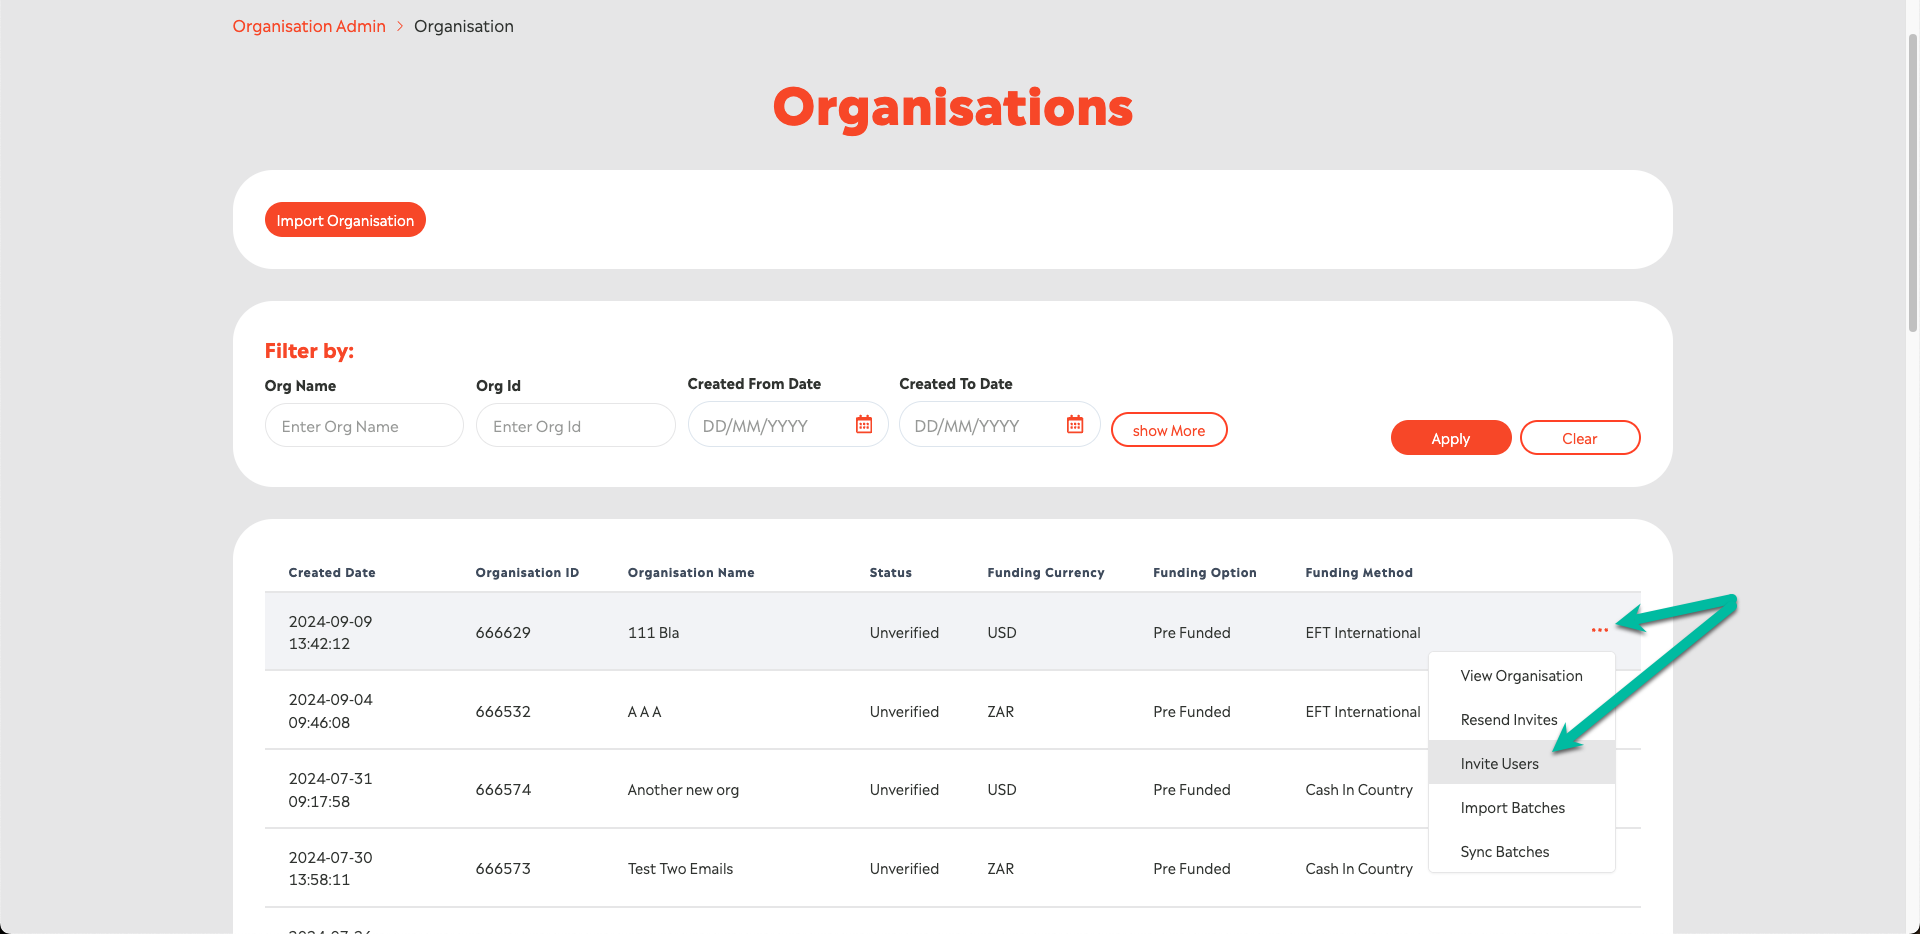Click Sync Batches menu option
Screen dimensions: 1920x934
pos(1504,852)
